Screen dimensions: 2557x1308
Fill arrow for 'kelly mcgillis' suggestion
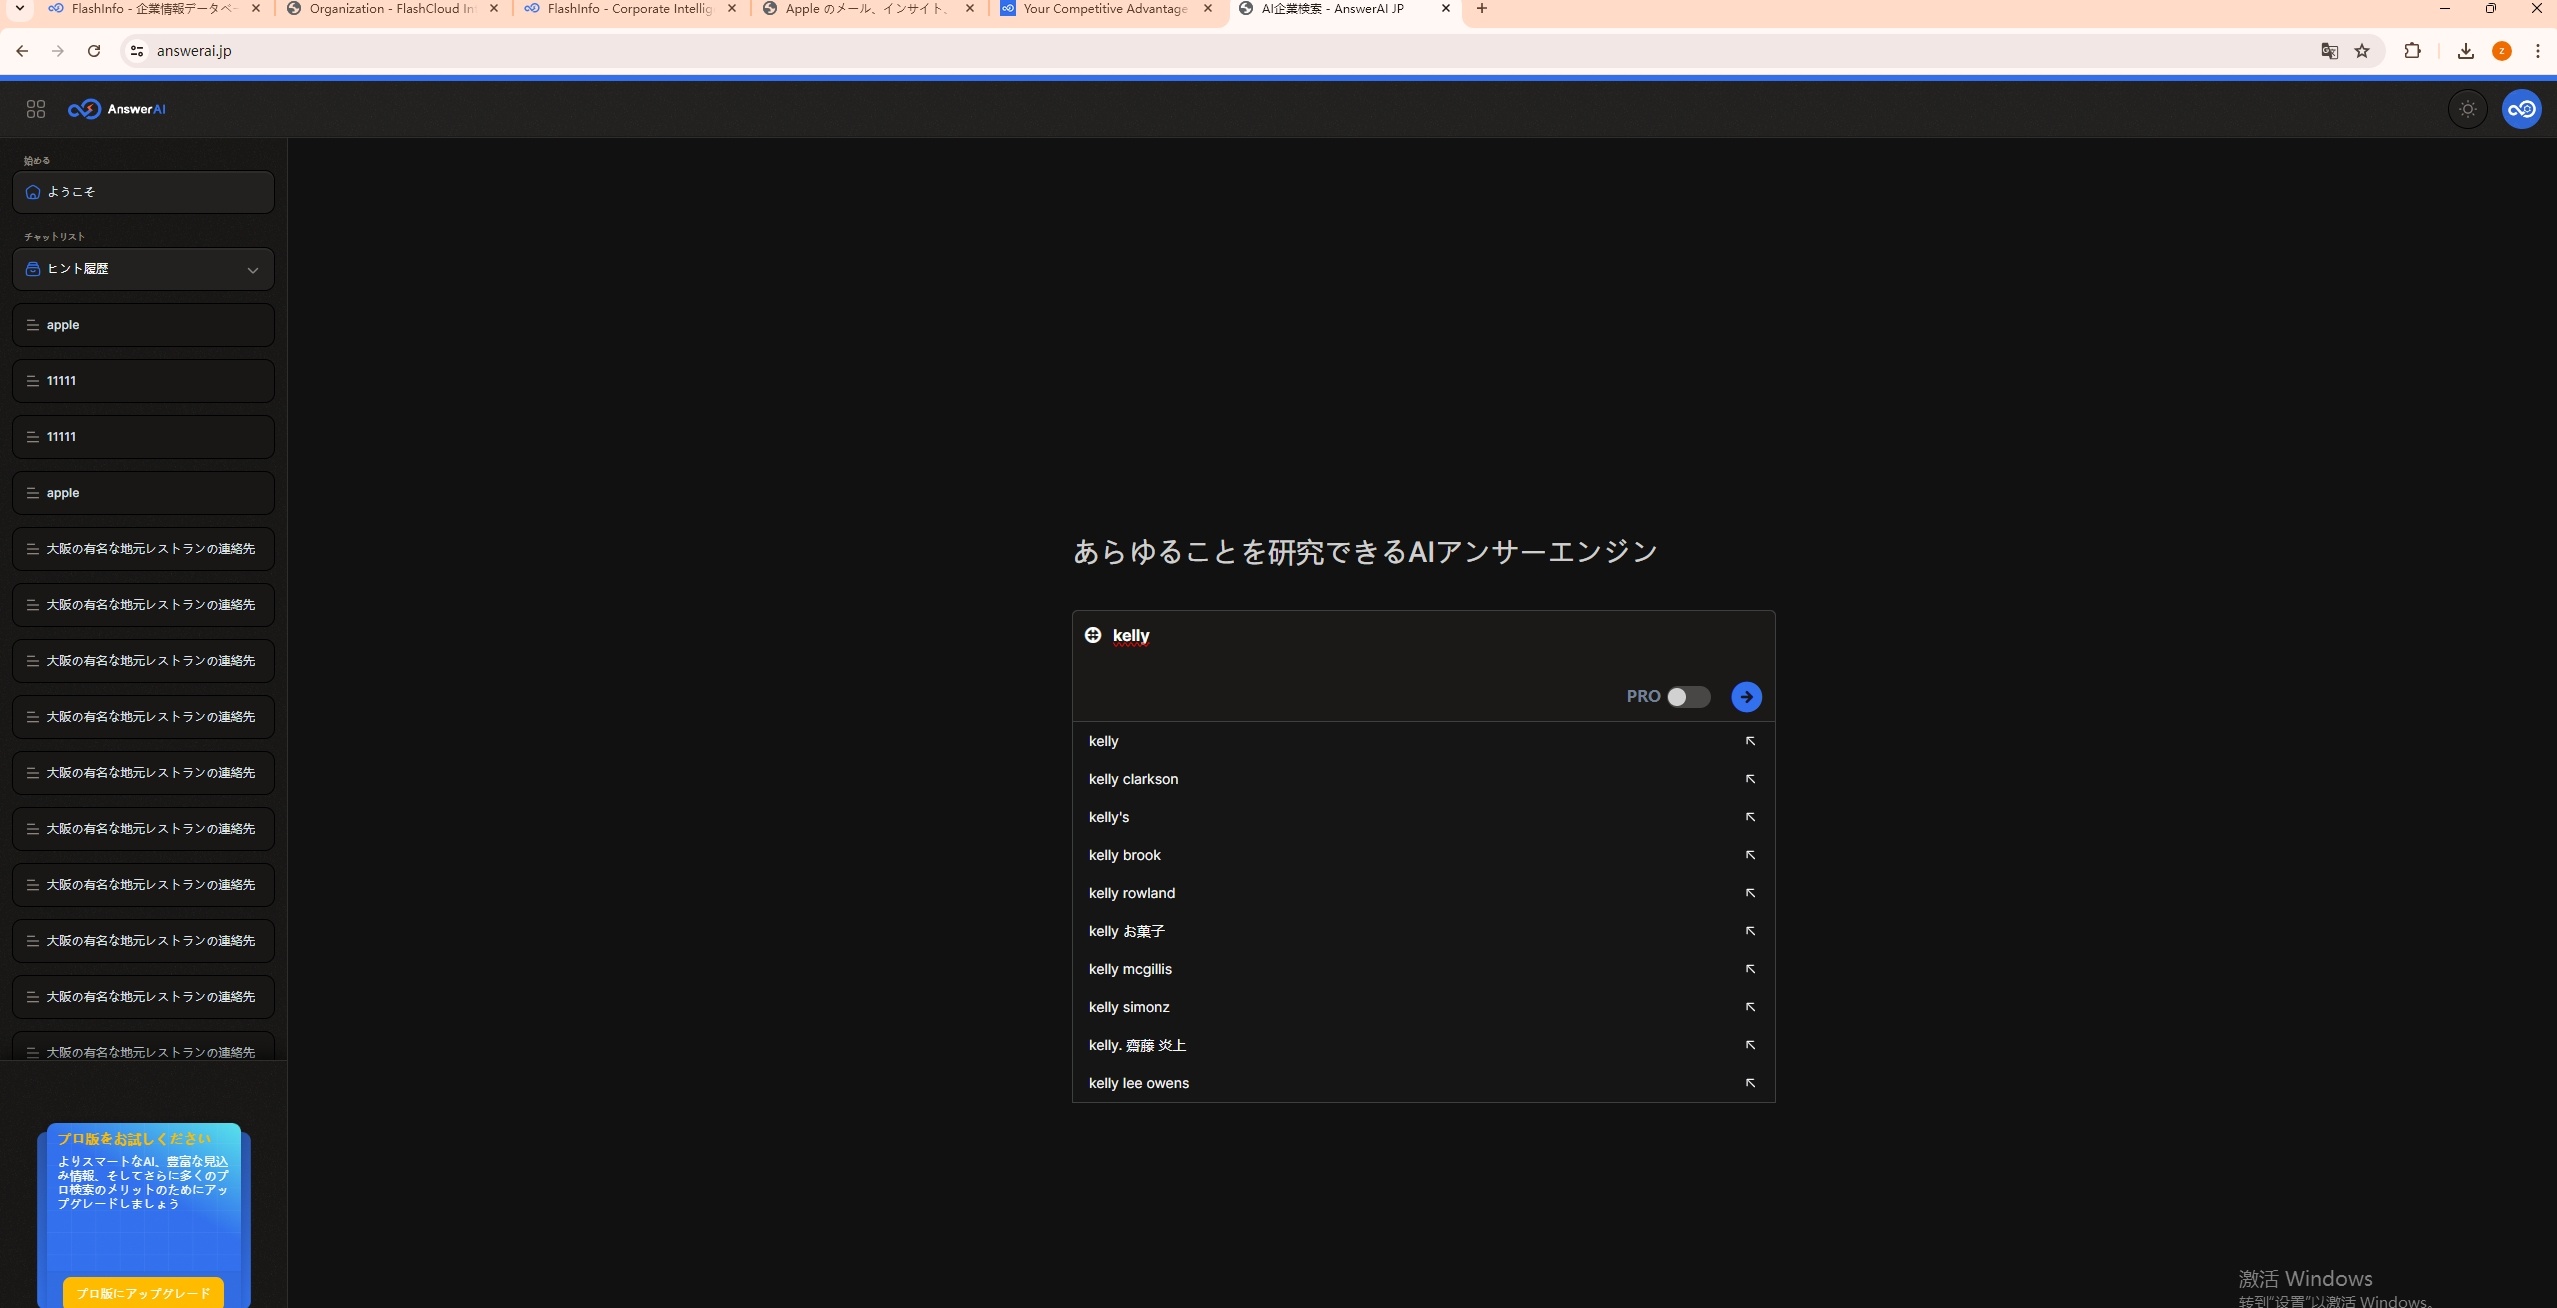click(1750, 969)
